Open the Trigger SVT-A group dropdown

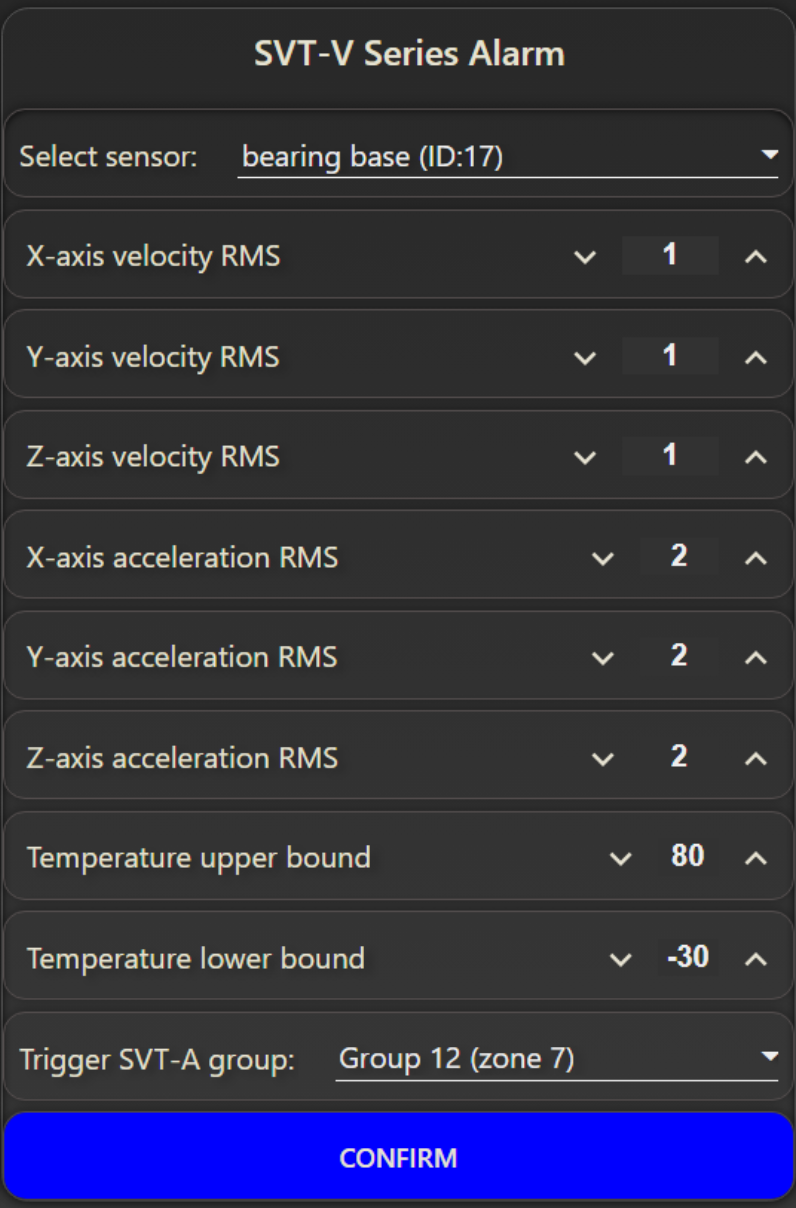point(556,1058)
